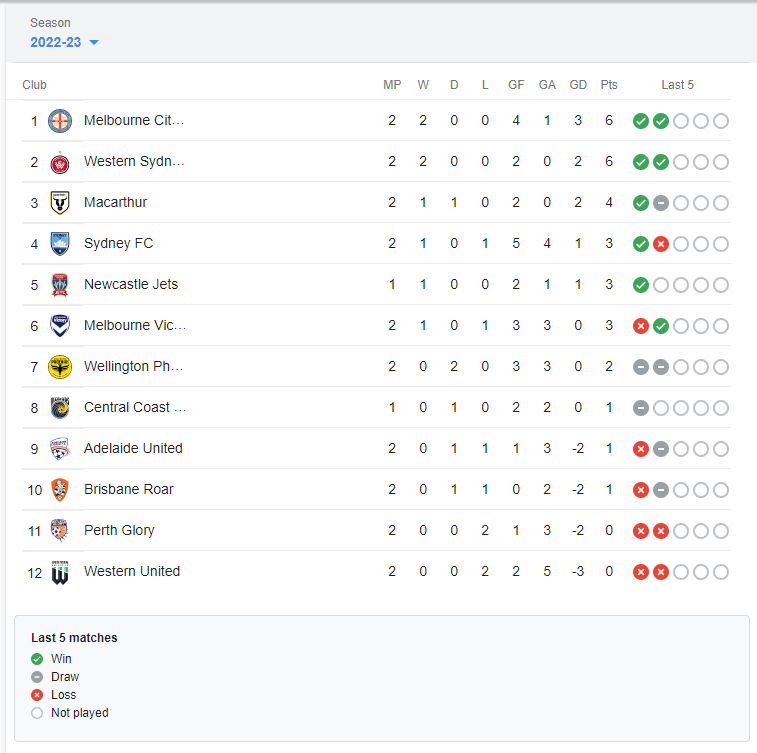Viewport: 757px width, 753px height.
Task: Click the Melbourne City club crest
Action: (60, 121)
